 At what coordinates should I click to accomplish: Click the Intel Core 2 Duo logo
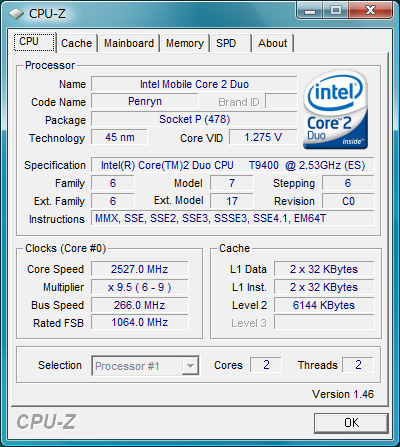(335, 109)
